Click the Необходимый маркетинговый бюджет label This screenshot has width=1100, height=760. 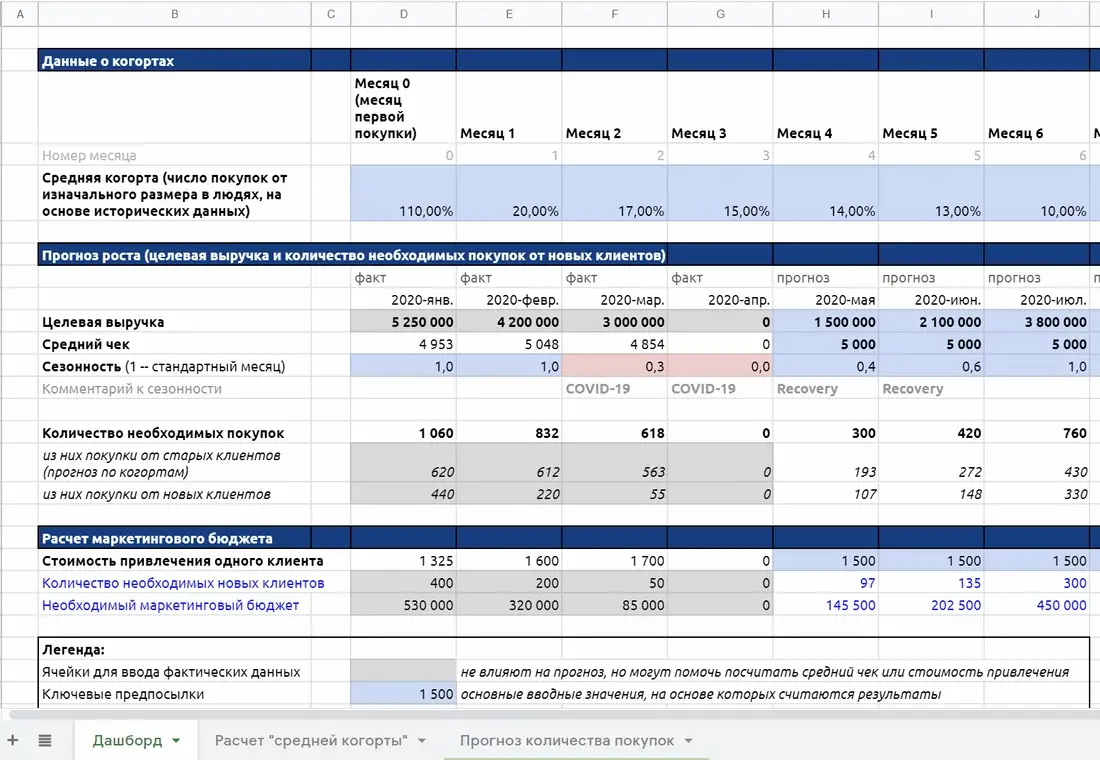(x=170, y=605)
